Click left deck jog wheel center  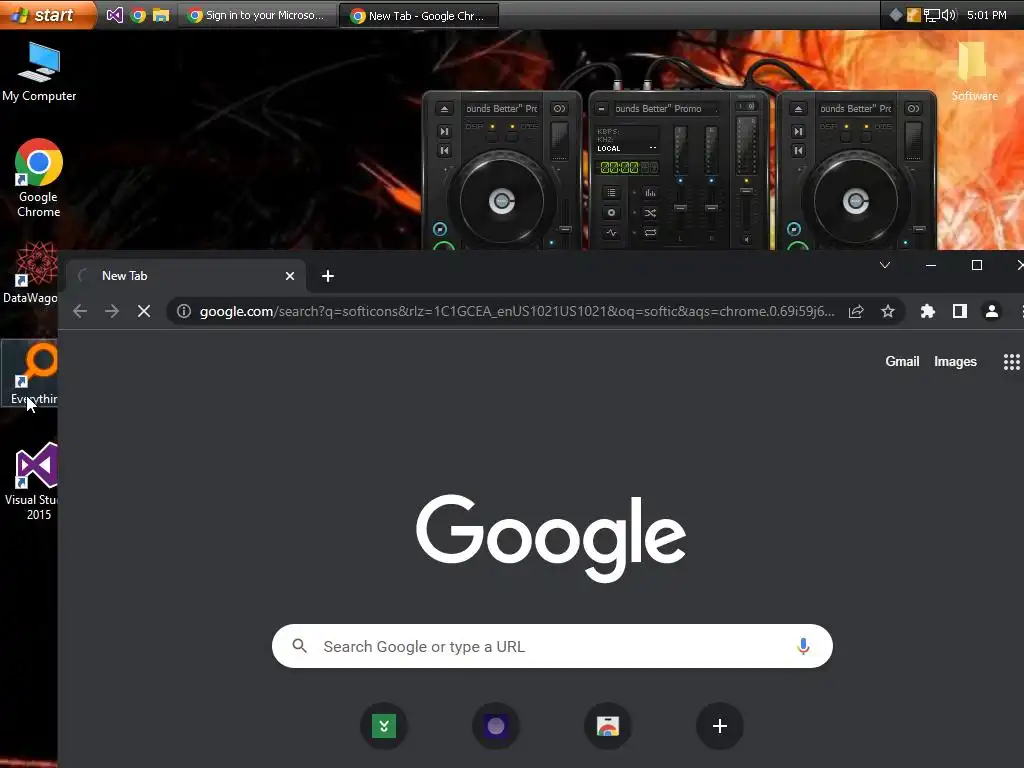pyautogui.click(x=502, y=201)
